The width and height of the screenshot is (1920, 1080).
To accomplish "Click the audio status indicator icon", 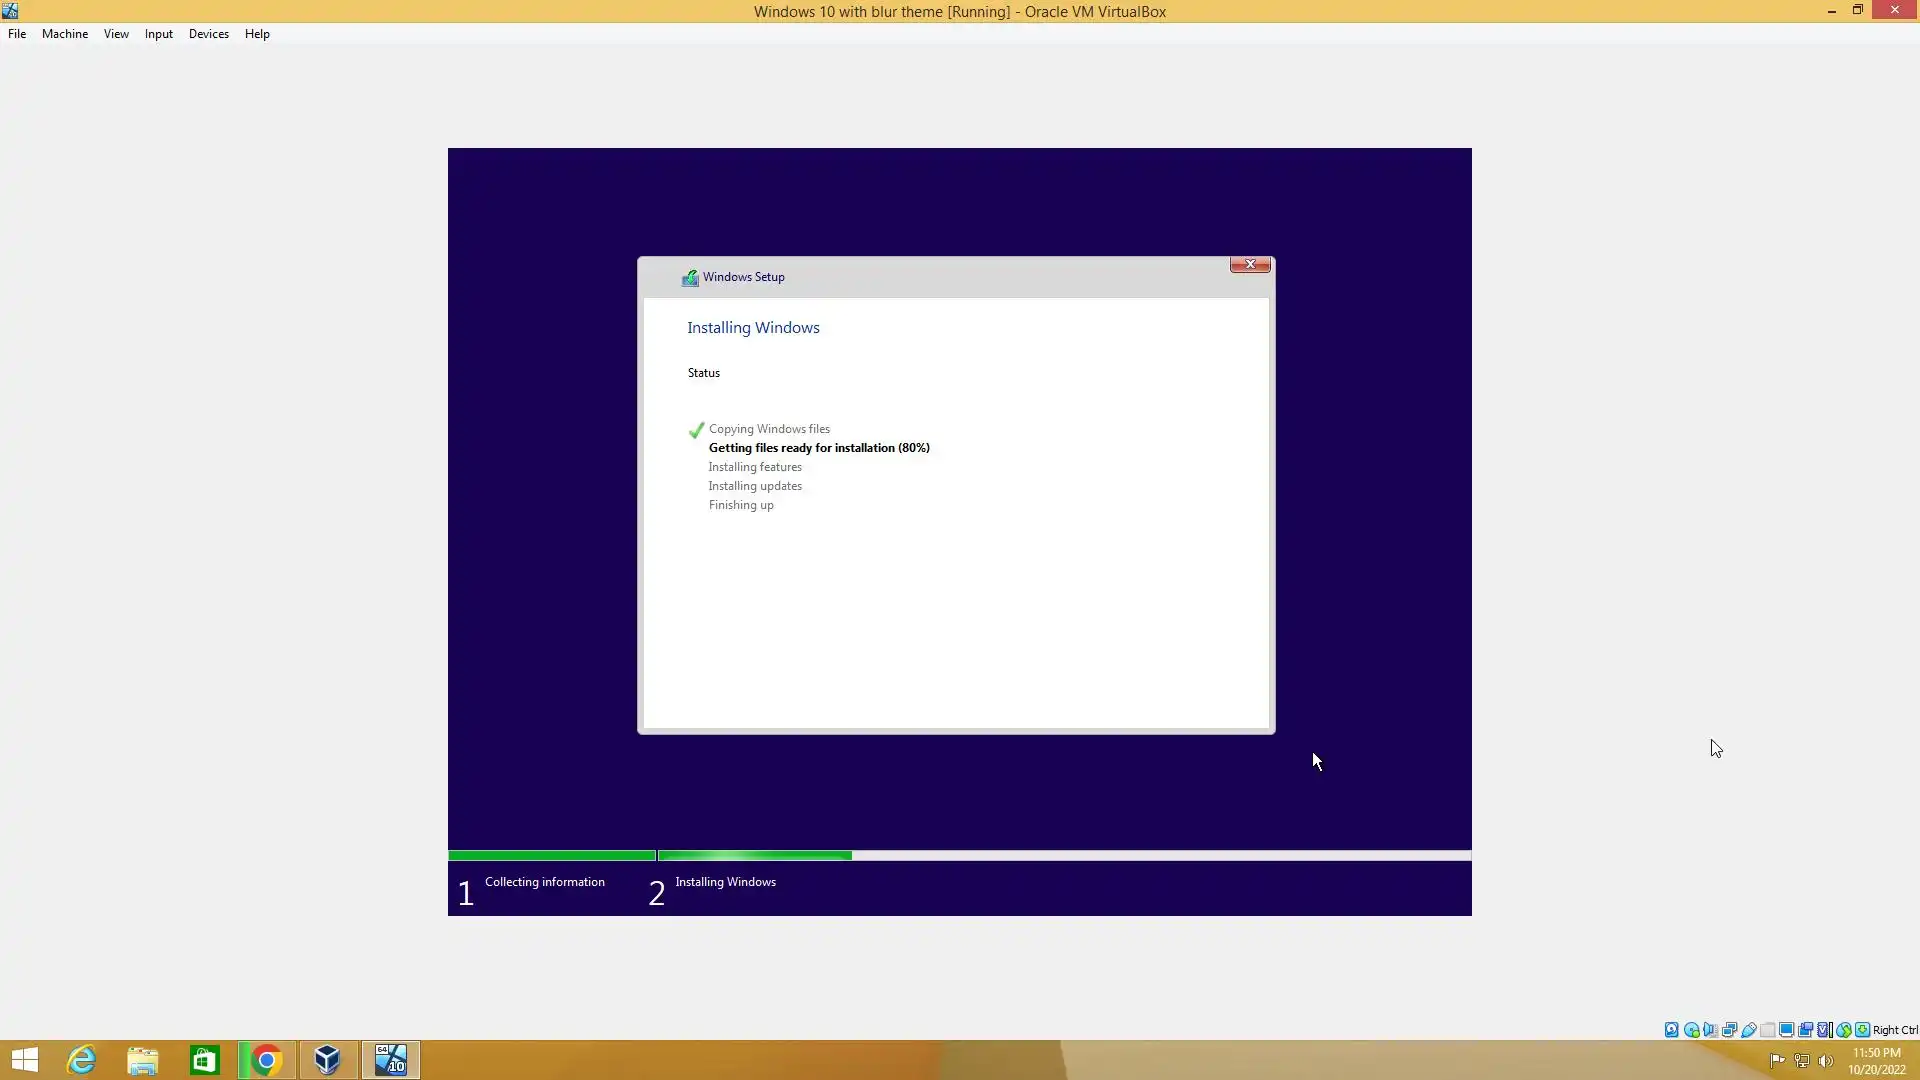I will (1710, 1030).
